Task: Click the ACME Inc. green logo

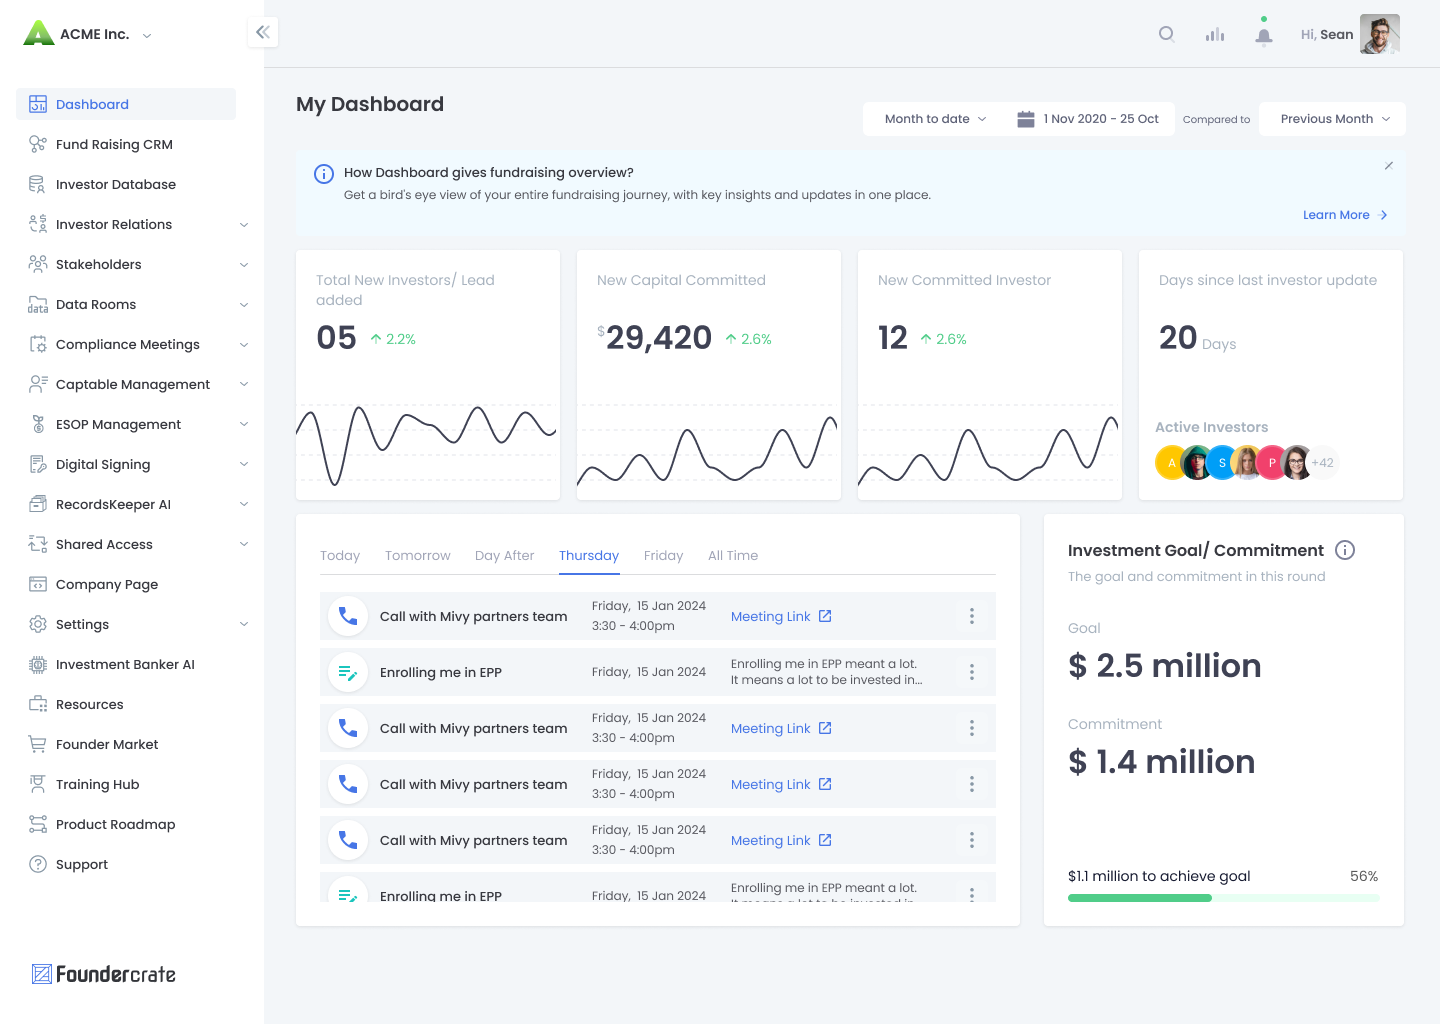Action: tap(38, 33)
